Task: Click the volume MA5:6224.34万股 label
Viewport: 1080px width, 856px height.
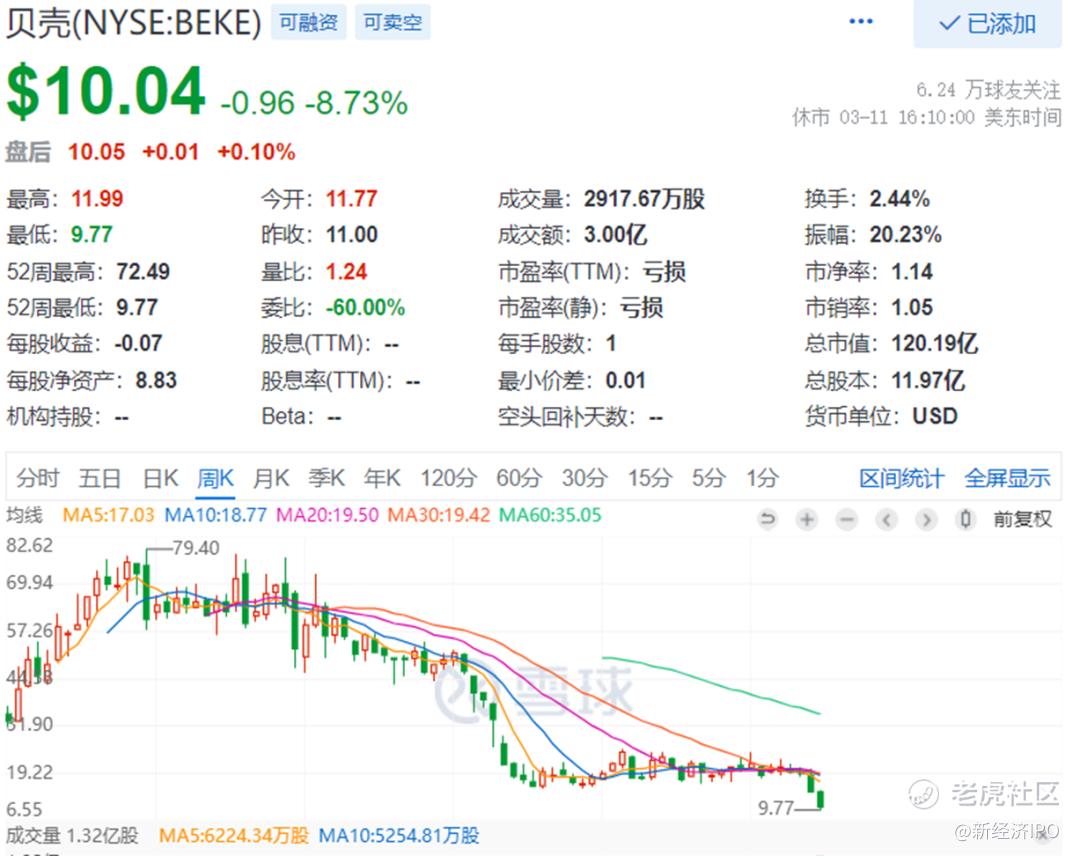Action: tap(233, 835)
